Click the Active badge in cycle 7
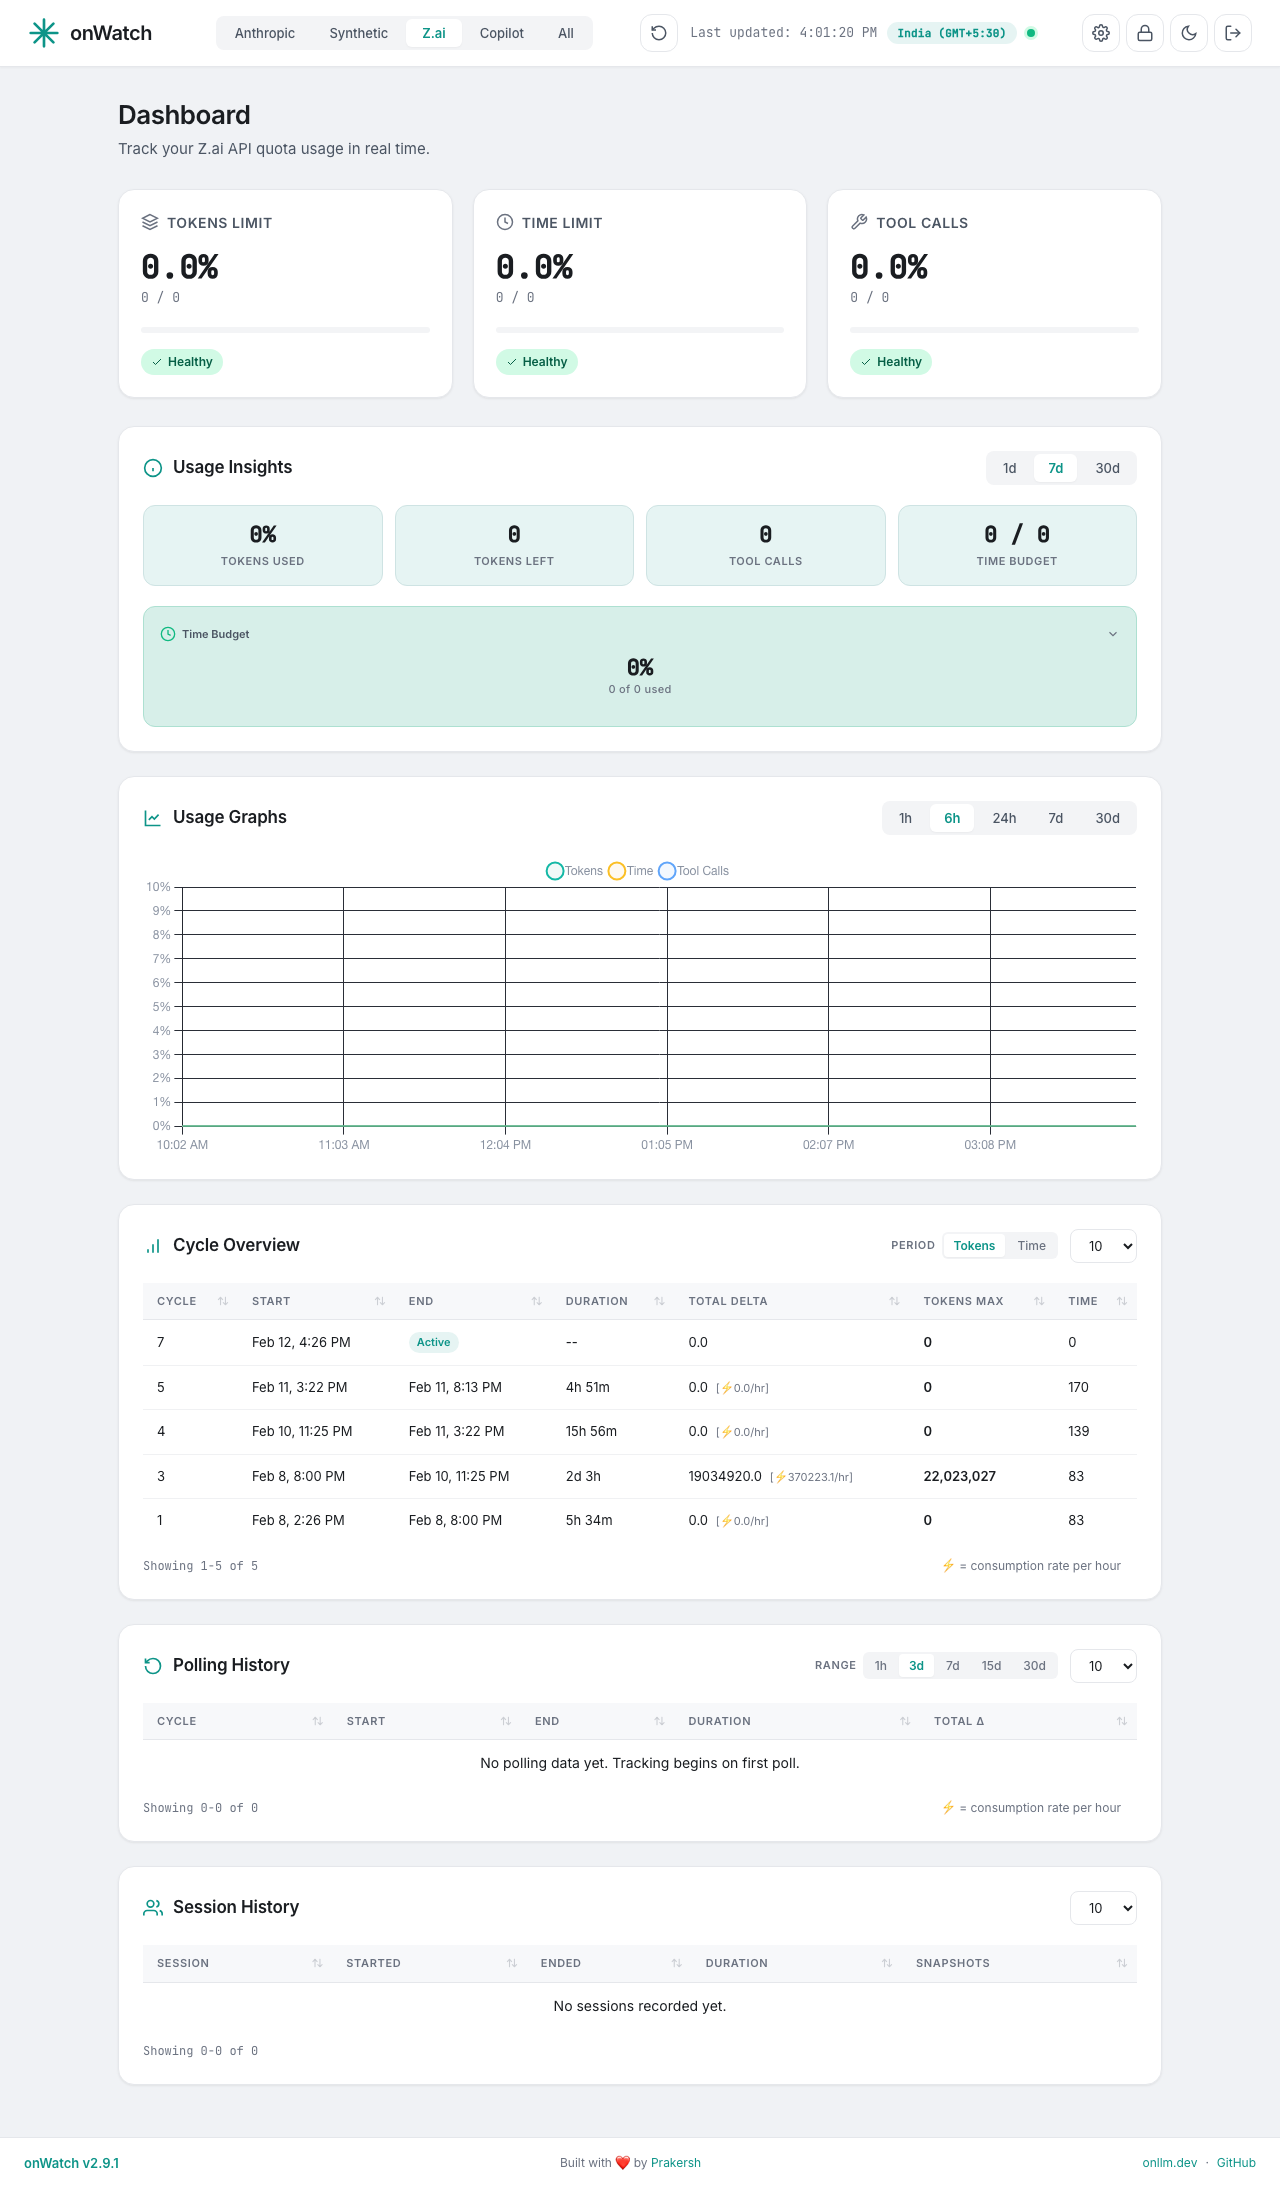Viewport: 1280px width, 2189px height. tap(434, 1342)
